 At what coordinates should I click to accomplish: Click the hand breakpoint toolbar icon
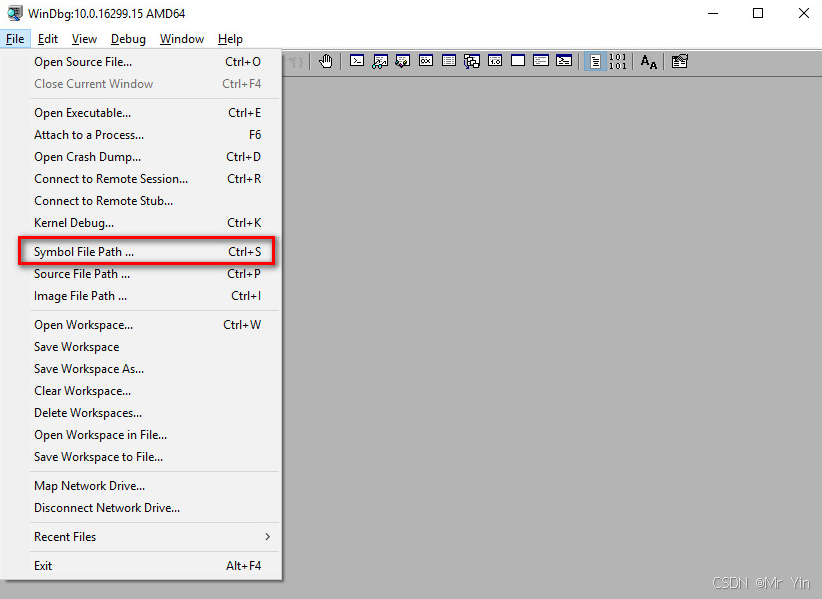pyautogui.click(x=326, y=61)
